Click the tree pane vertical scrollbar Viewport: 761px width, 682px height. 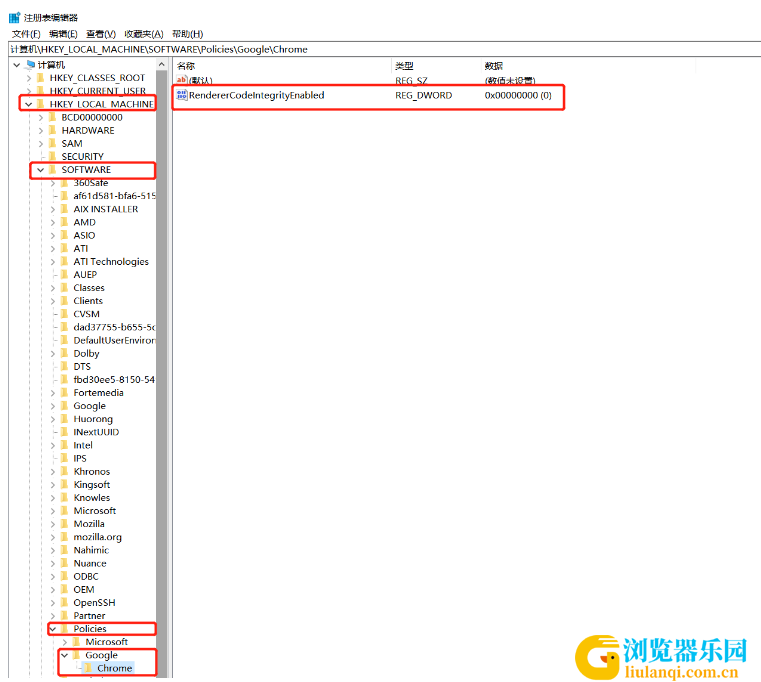[162, 374]
